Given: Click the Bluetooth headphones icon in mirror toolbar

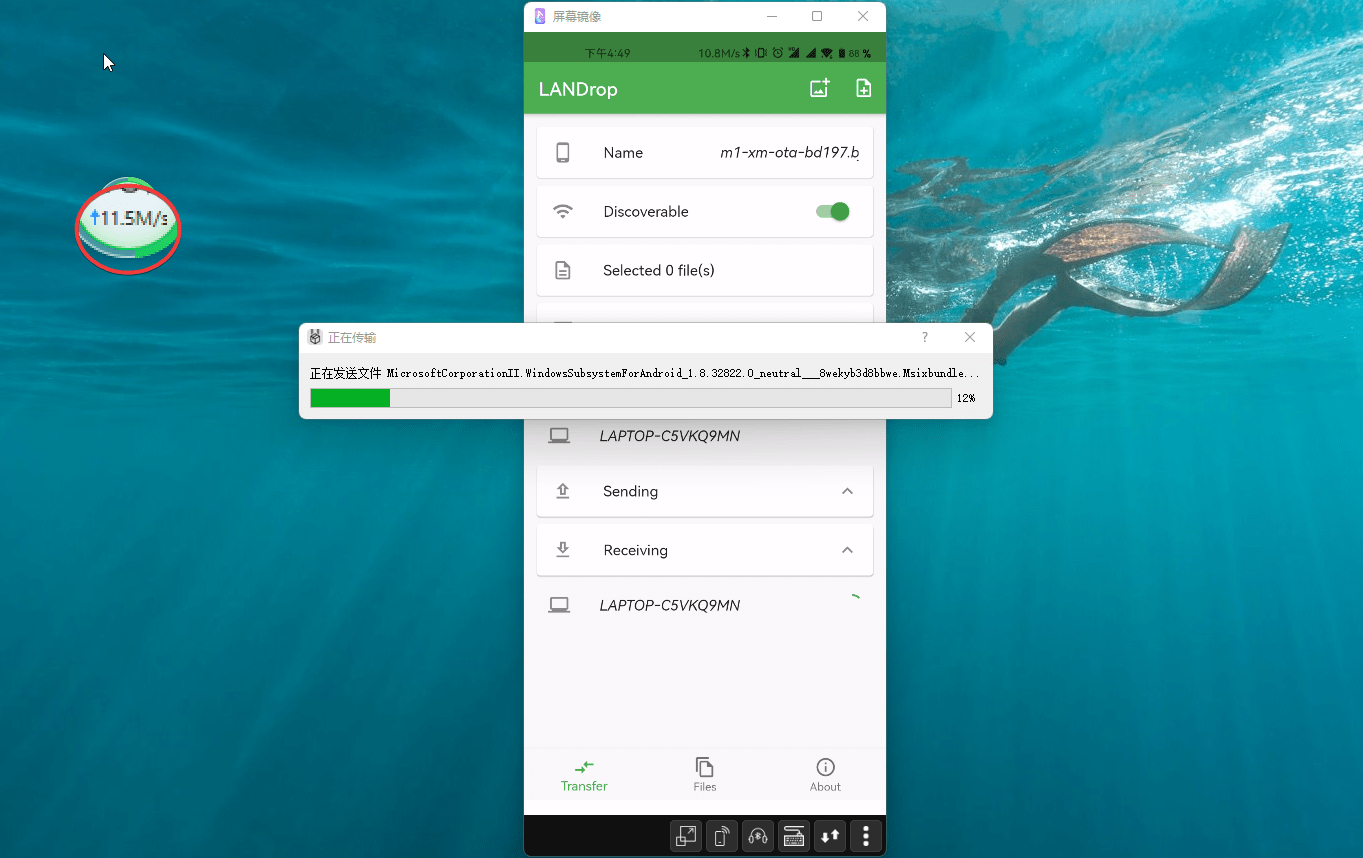Looking at the screenshot, I should pos(758,836).
